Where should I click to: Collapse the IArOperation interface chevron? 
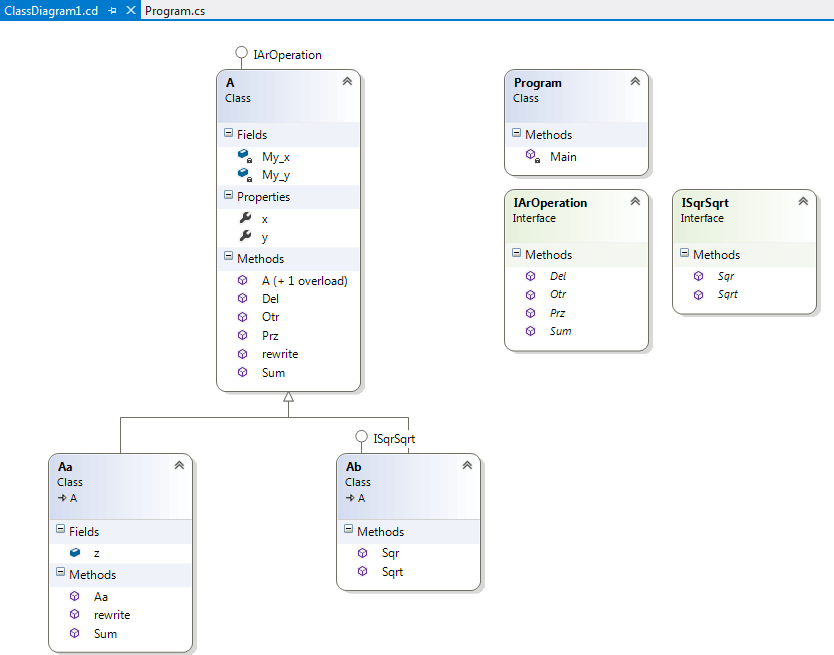(635, 201)
